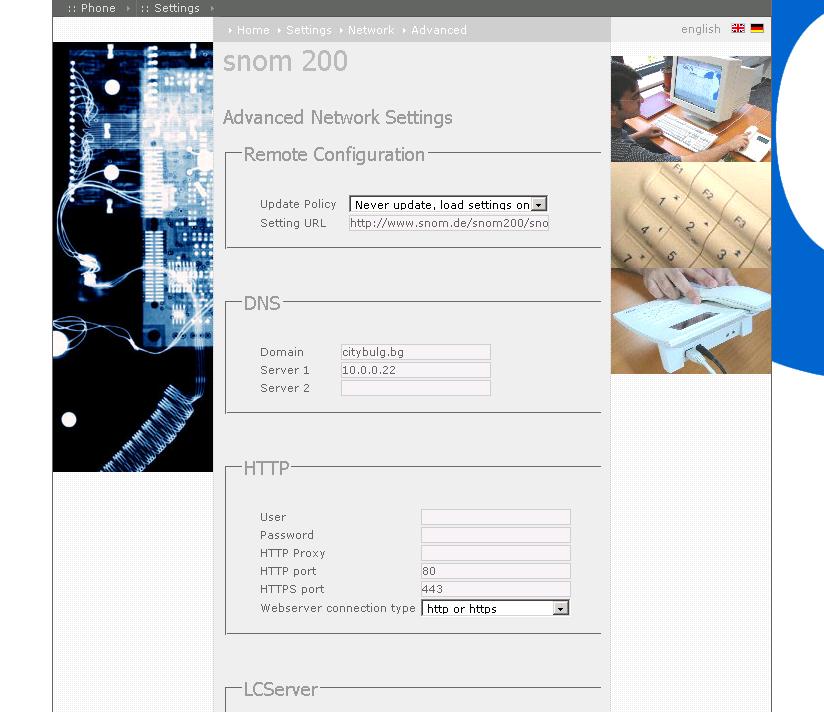824x712 pixels.
Task: Select the empty DNS Server 2 field
Action: pyautogui.click(x=415, y=388)
